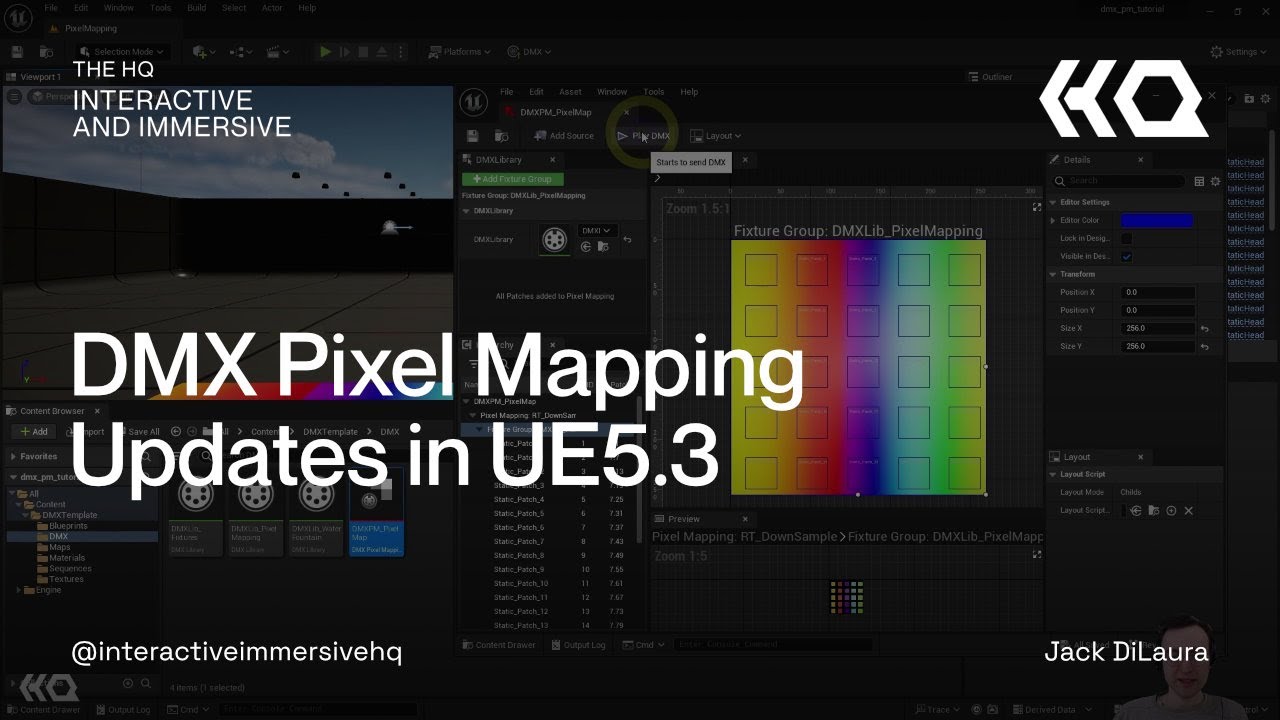Click the Position Y value field
The height and width of the screenshot is (720, 1280).
pyautogui.click(x=1158, y=310)
